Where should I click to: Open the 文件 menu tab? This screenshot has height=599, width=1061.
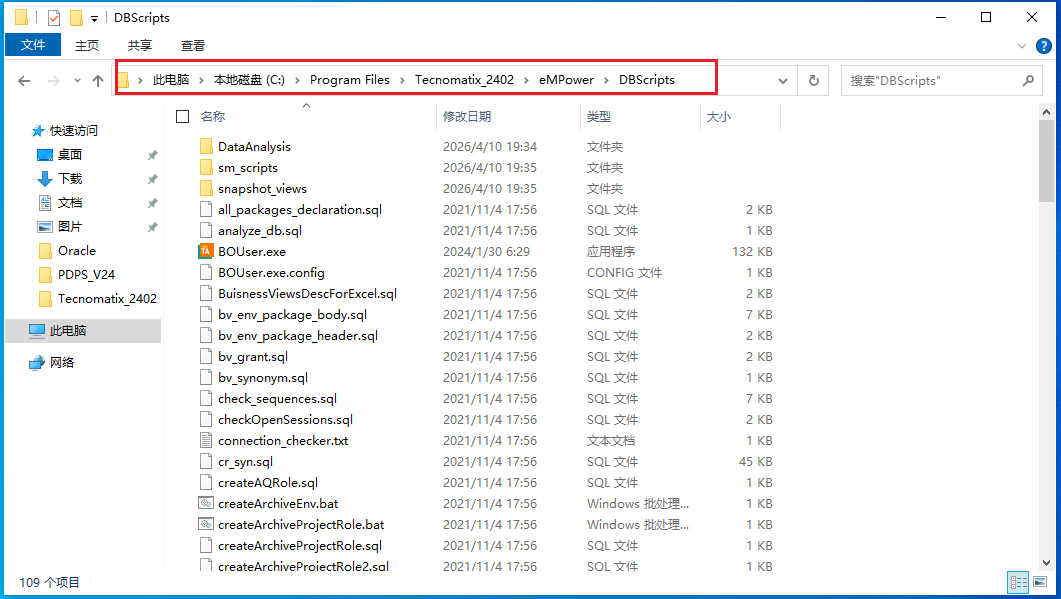pos(33,45)
